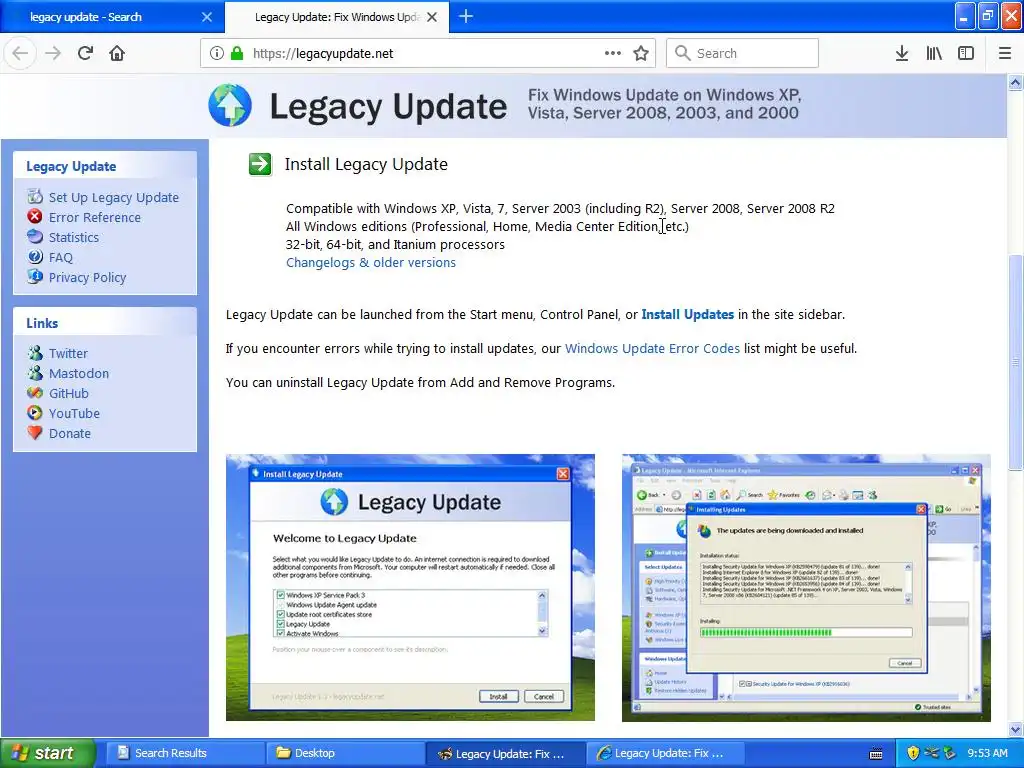Click the scrollbar up arrow
The image size is (1024, 768).
pyautogui.click(x=1016, y=82)
